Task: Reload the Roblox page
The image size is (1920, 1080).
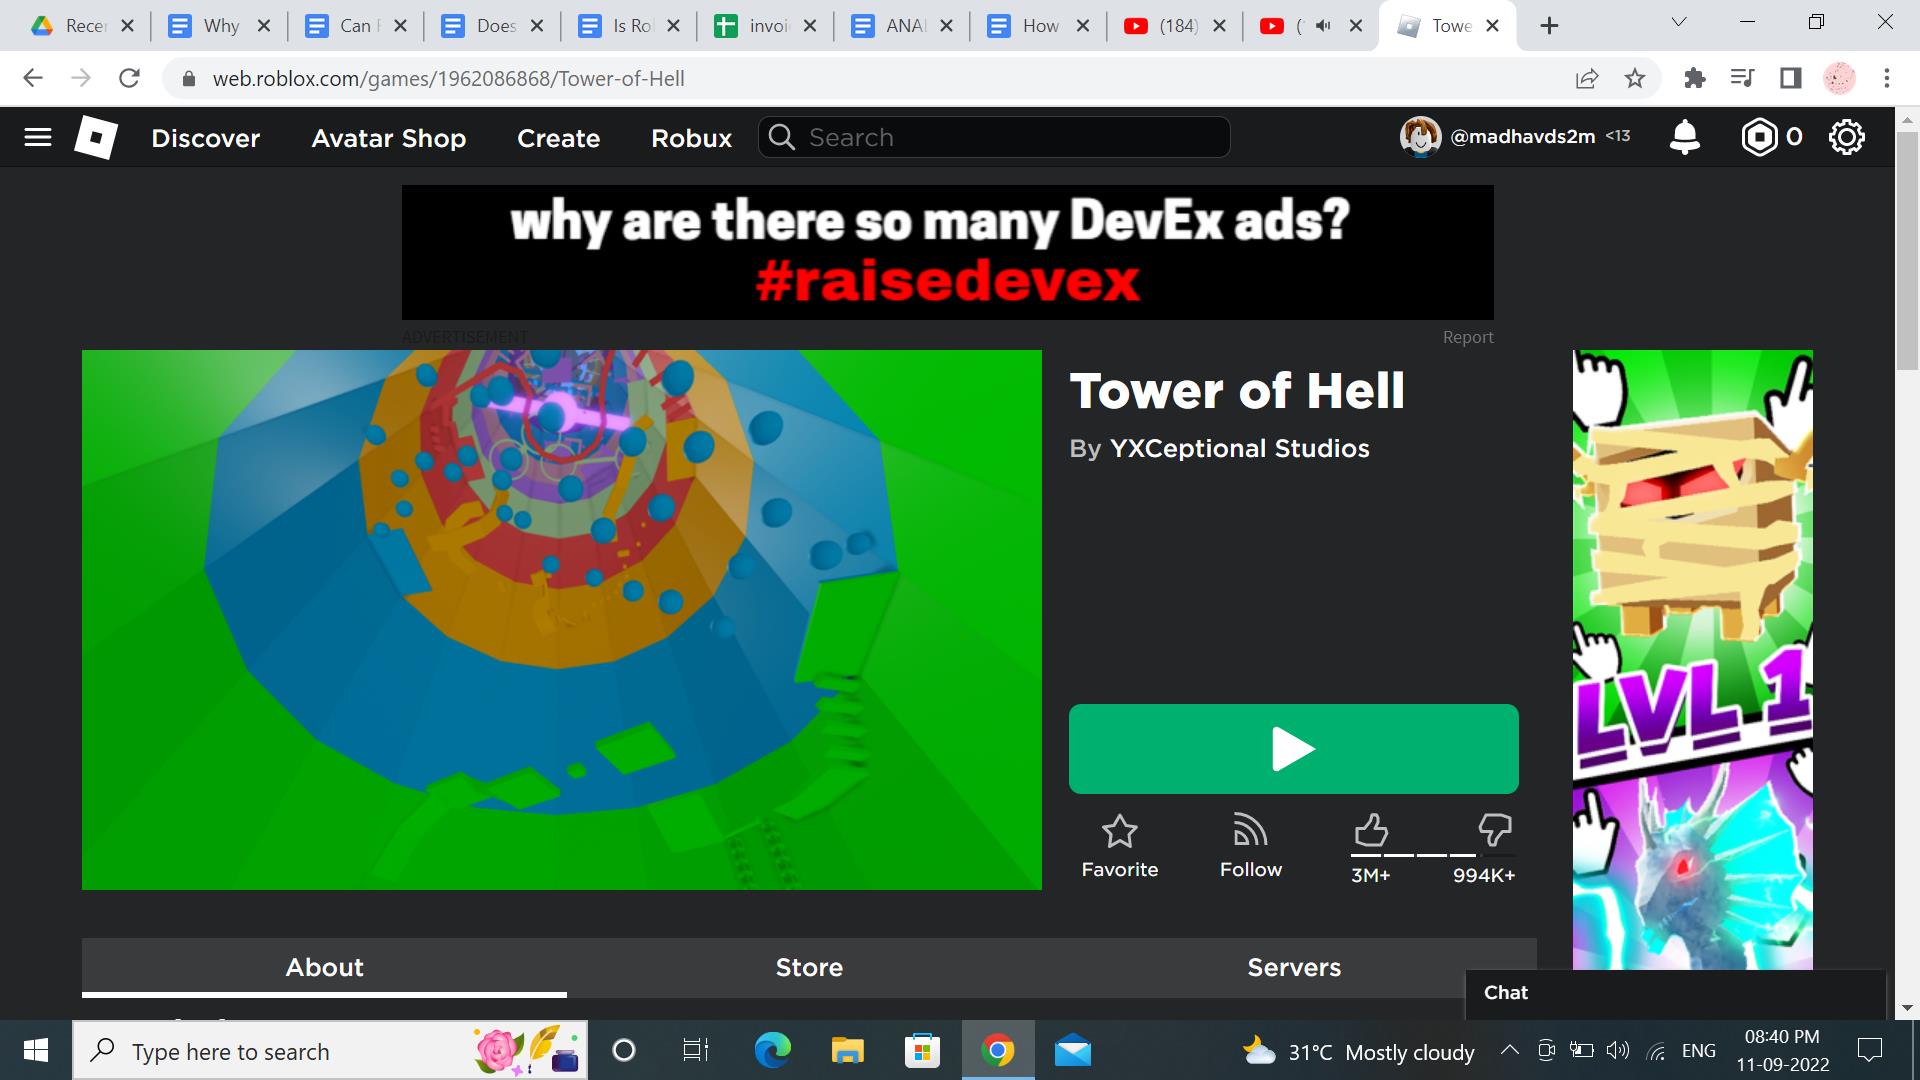Action: pyautogui.click(x=129, y=78)
